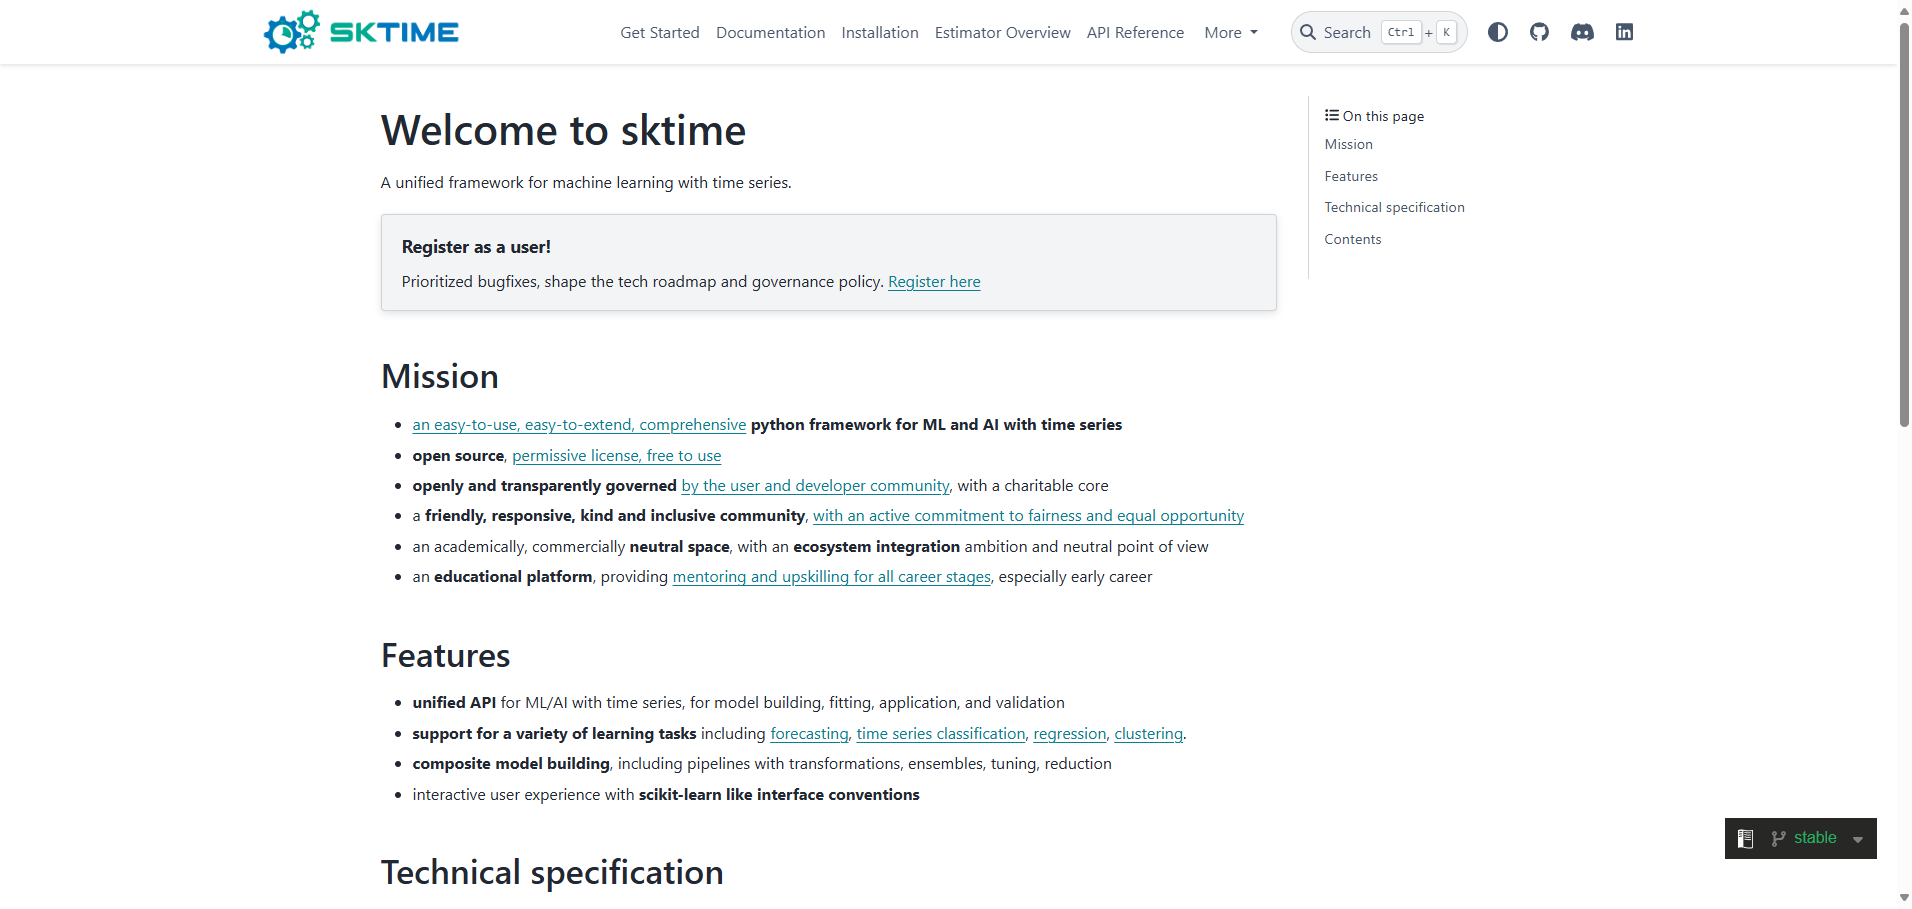Click the Mission section heading
The image size is (1912, 909).
(x=440, y=377)
